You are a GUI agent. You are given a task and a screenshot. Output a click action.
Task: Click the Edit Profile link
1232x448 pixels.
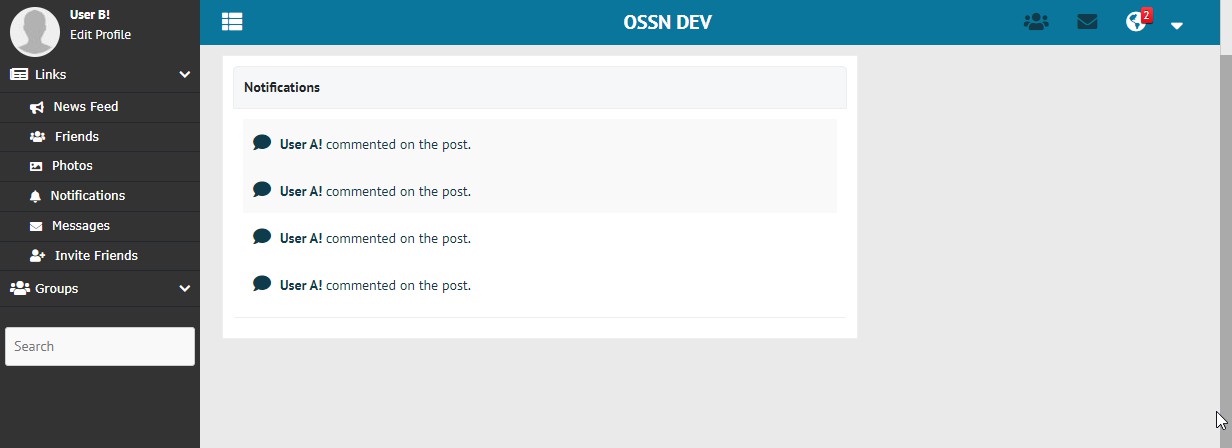[x=100, y=35]
